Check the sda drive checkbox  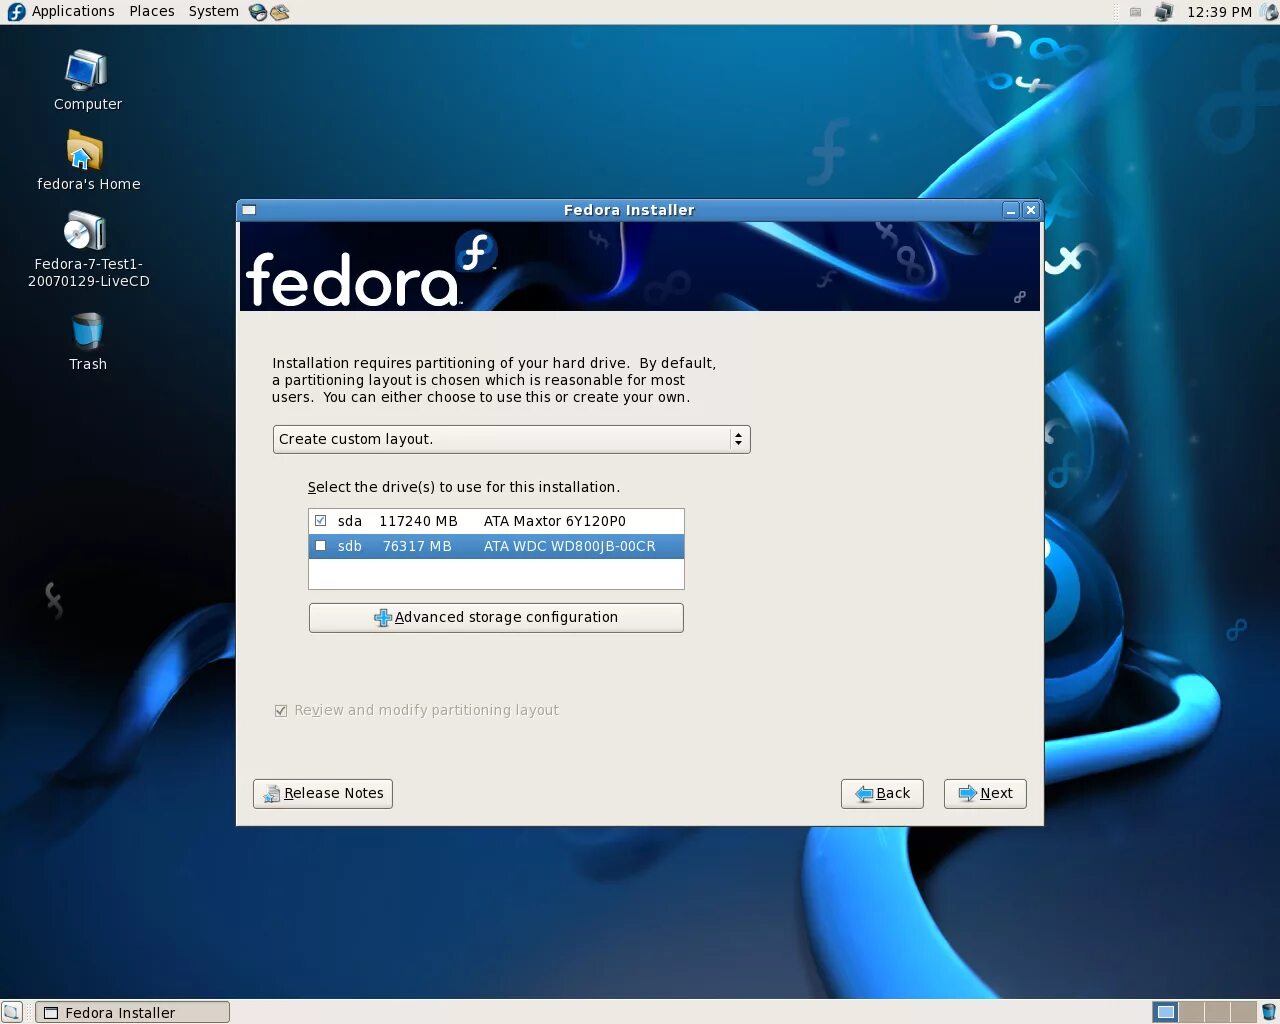coord(320,521)
